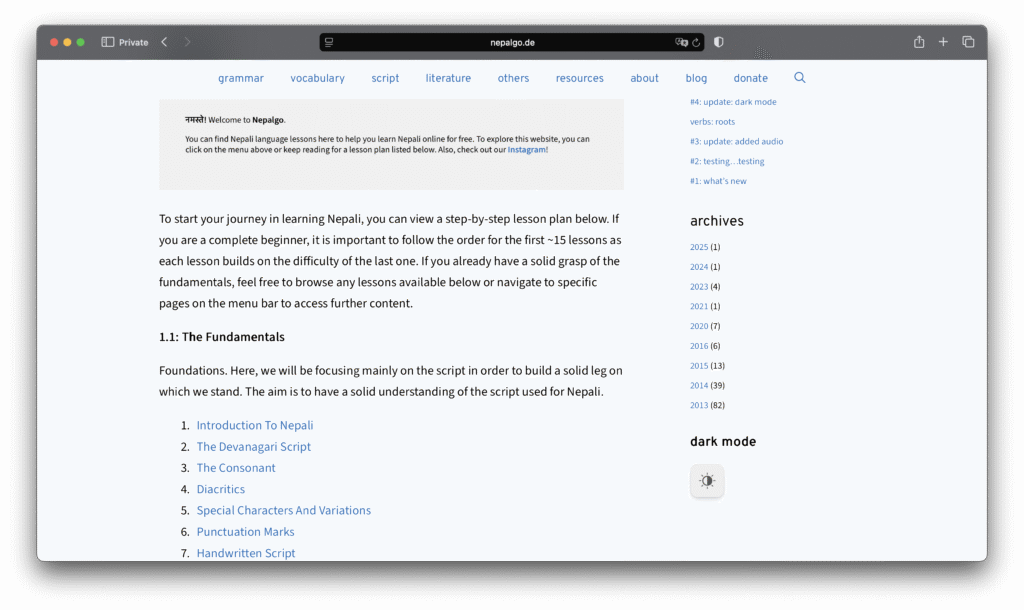Open the others menu
This screenshot has height=610, width=1024.
coord(513,78)
